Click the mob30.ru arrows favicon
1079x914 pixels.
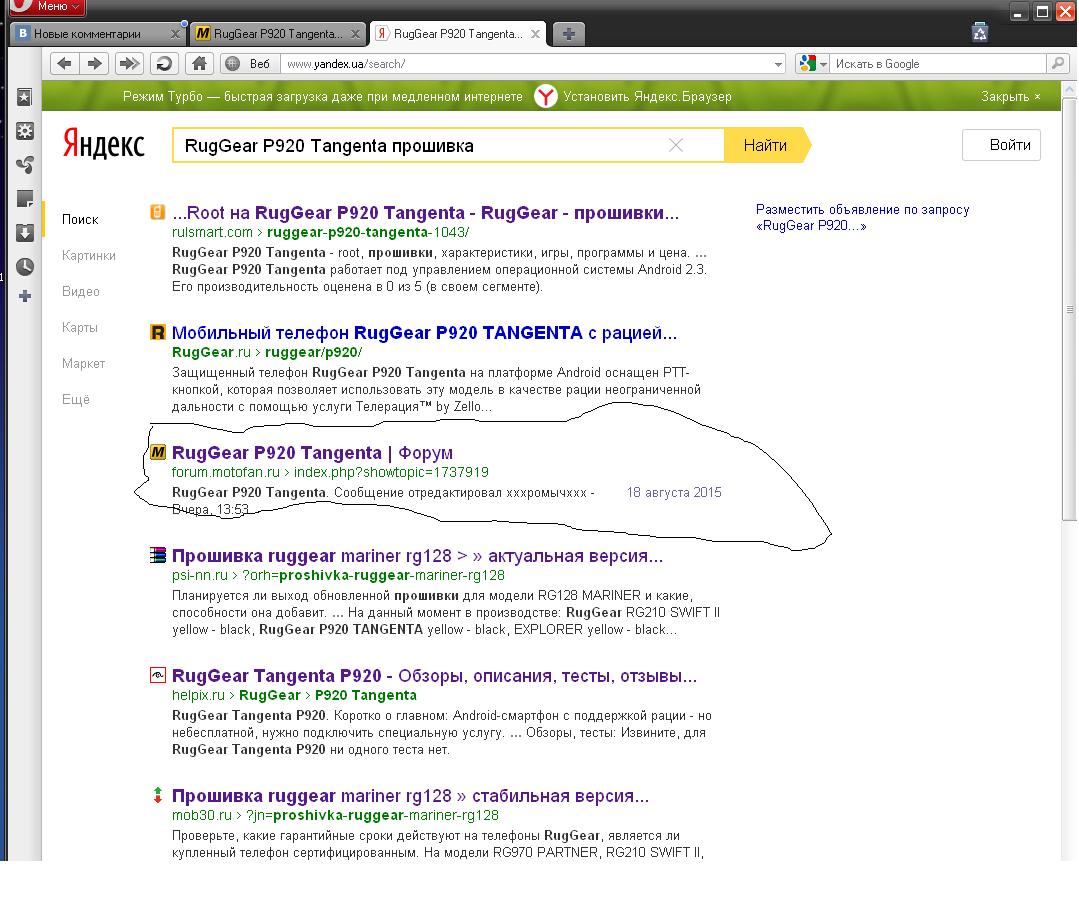158,795
